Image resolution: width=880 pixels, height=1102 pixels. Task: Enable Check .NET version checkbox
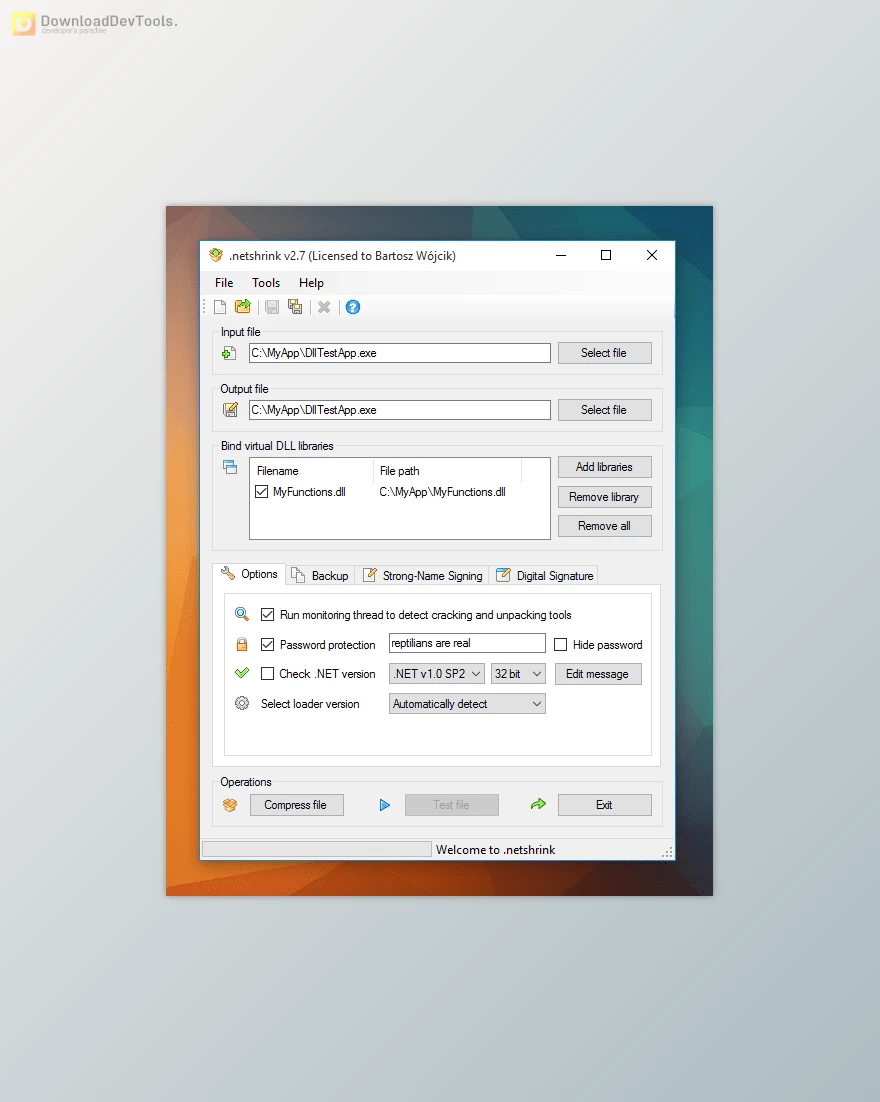(267, 673)
